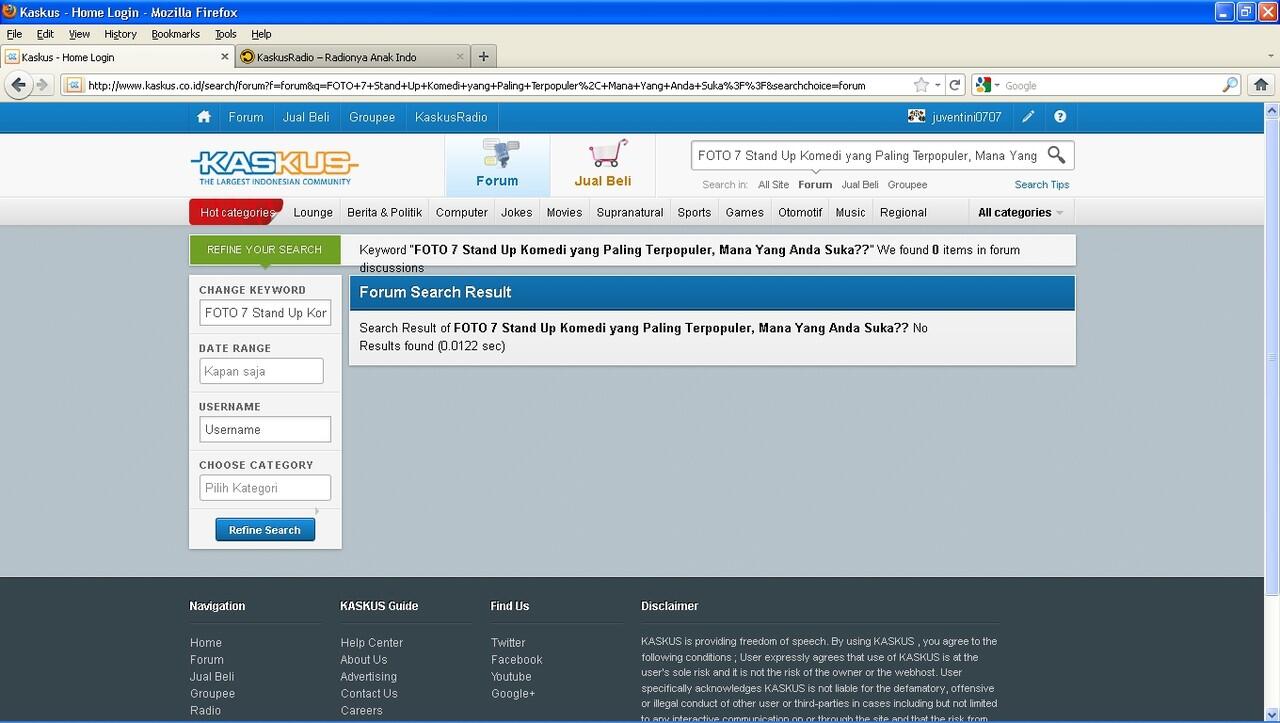Click the pencil edit icon near username
The height and width of the screenshot is (723, 1280).
coord(1028,117)
